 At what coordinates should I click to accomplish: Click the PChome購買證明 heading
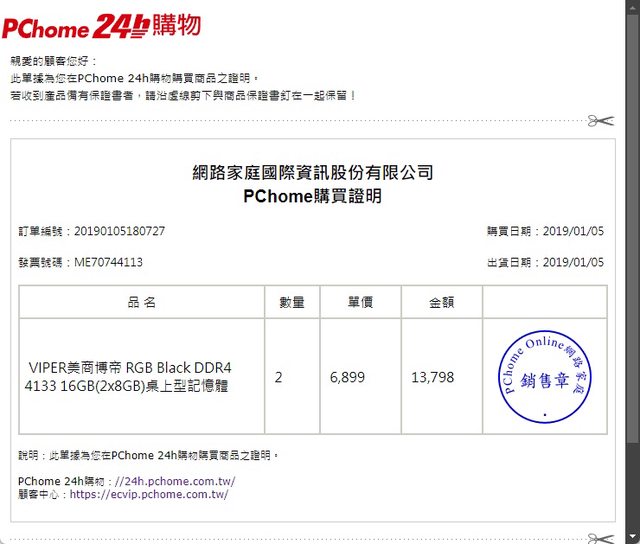coord(312,196)
